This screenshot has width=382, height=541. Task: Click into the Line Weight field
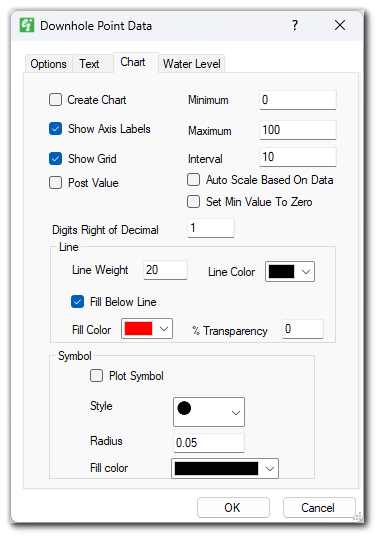click(165, 270)
